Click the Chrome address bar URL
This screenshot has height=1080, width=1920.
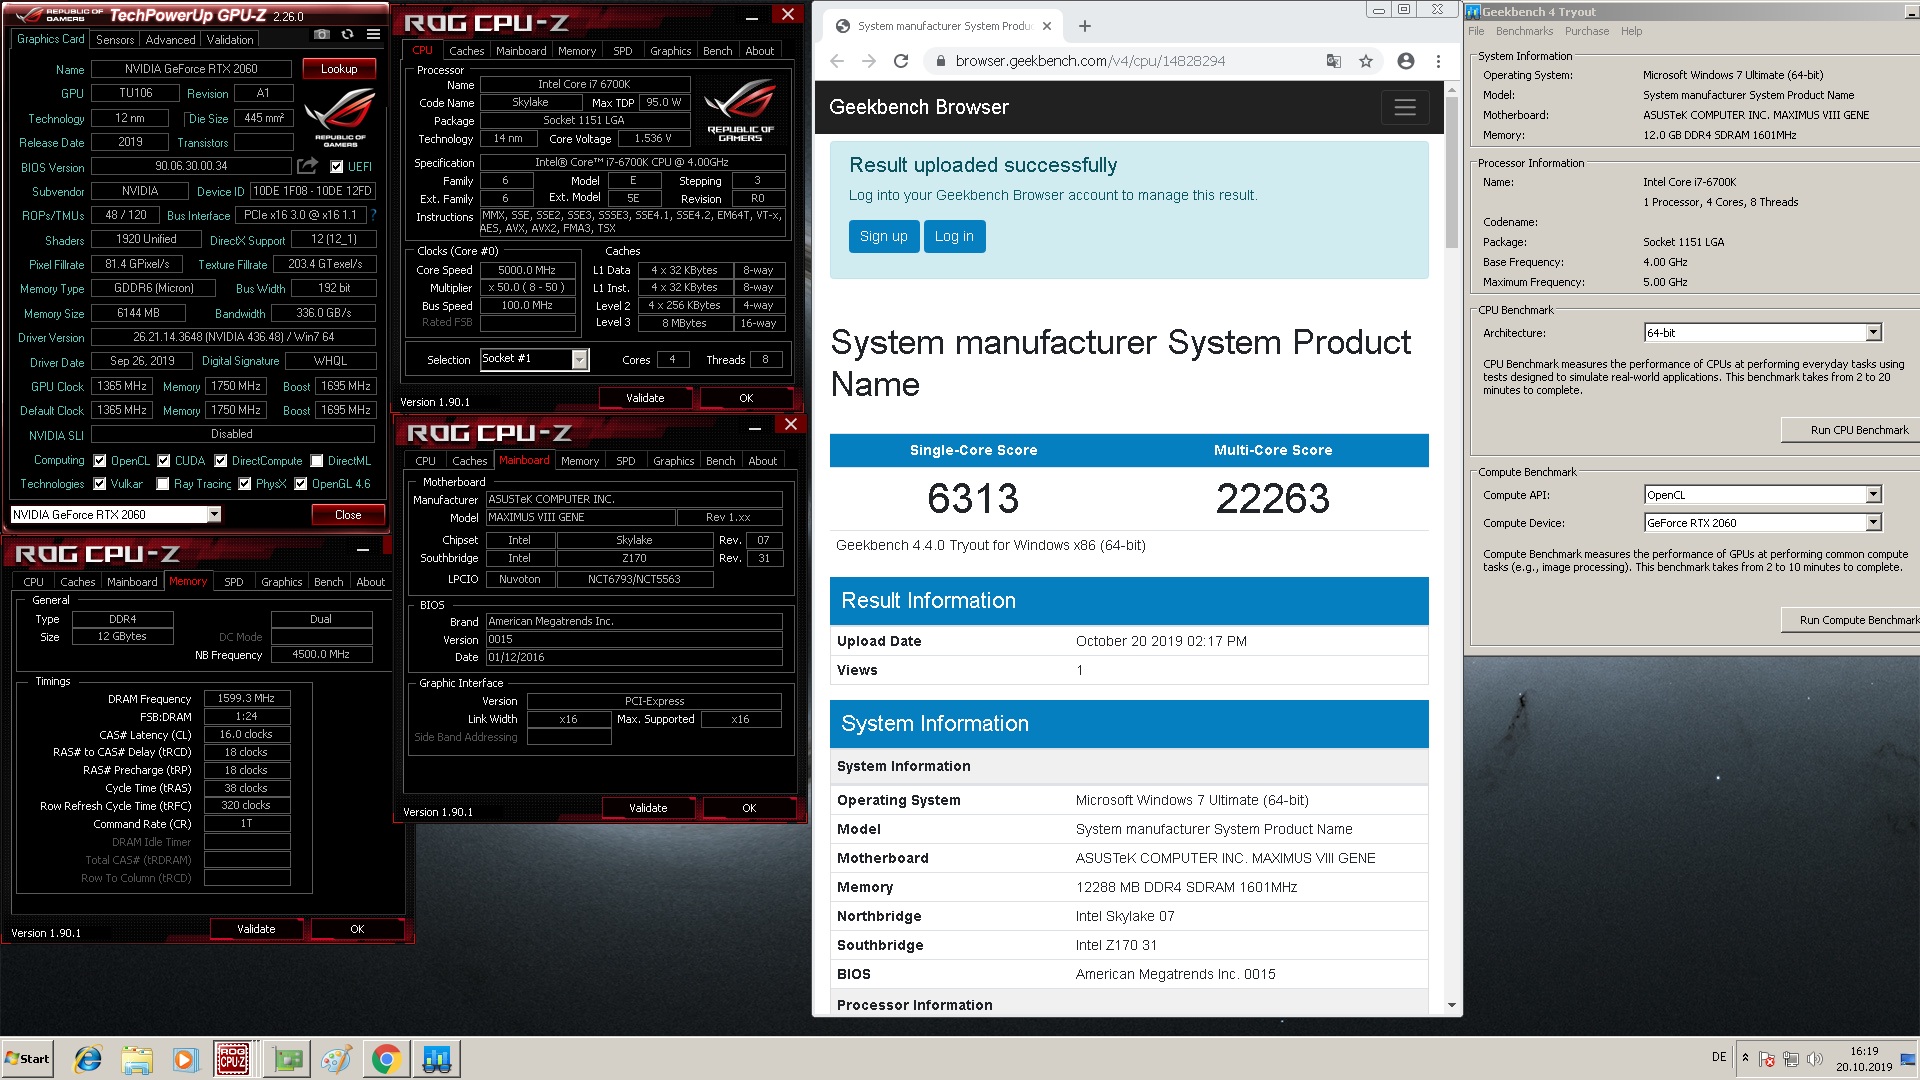1090,61
